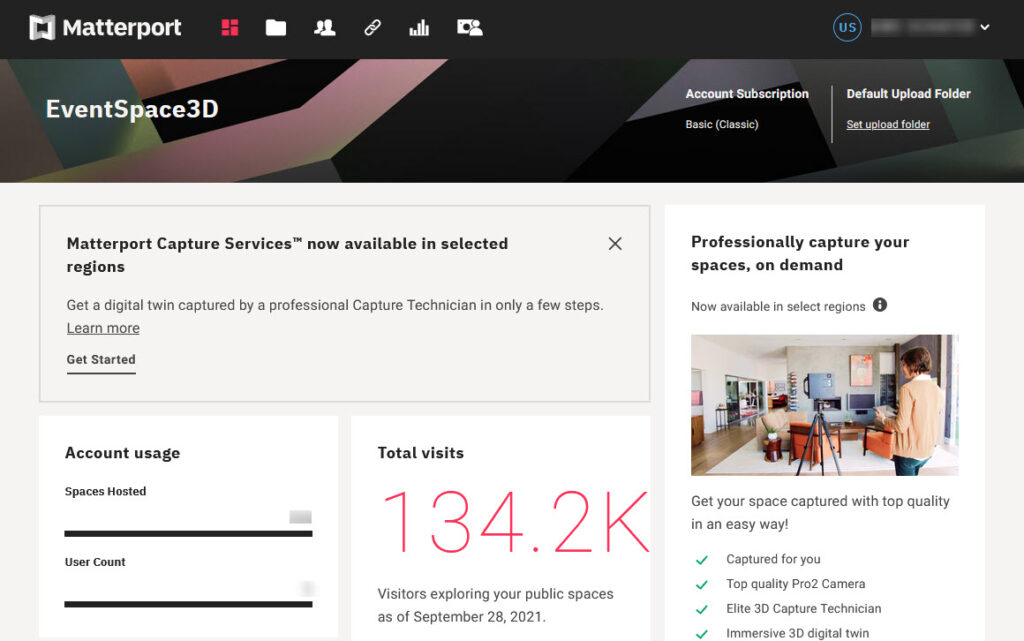The height and width of the screenshot is (641, 1024).
Task: Click the checkmark beside Captured for you
Action: click(701, 560)
